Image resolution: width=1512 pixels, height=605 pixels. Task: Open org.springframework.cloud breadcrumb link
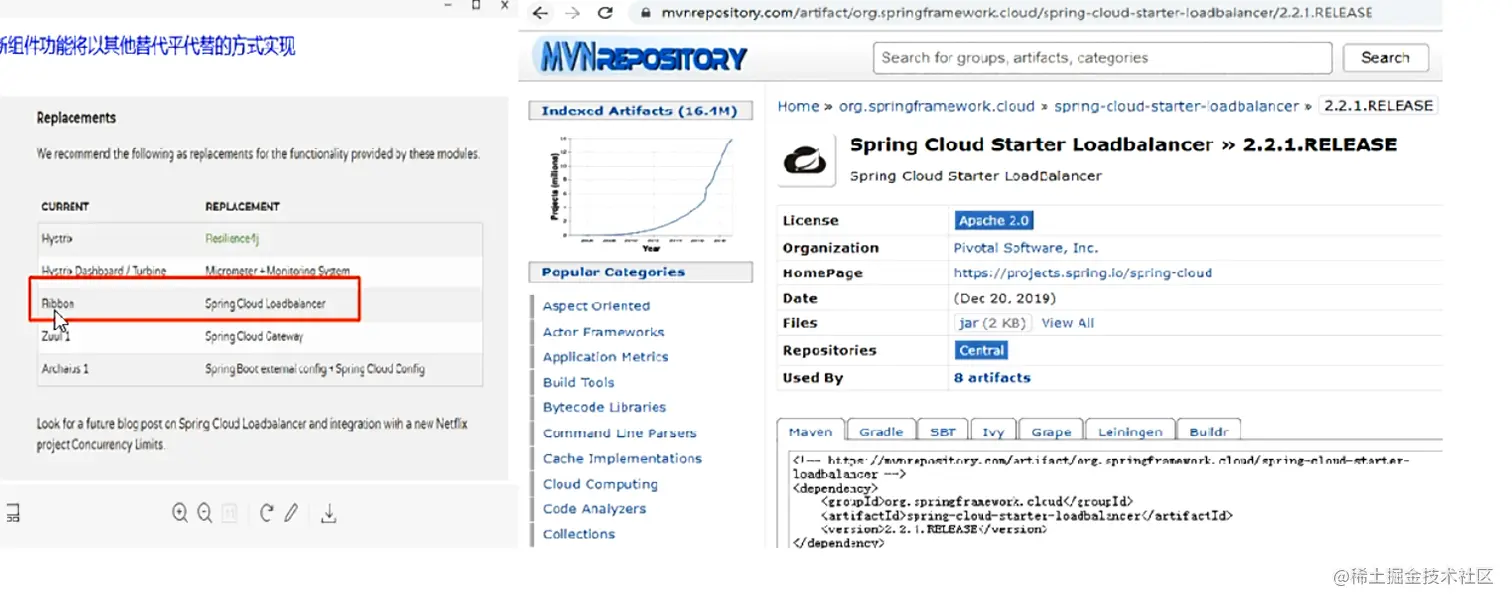(936, 106)
